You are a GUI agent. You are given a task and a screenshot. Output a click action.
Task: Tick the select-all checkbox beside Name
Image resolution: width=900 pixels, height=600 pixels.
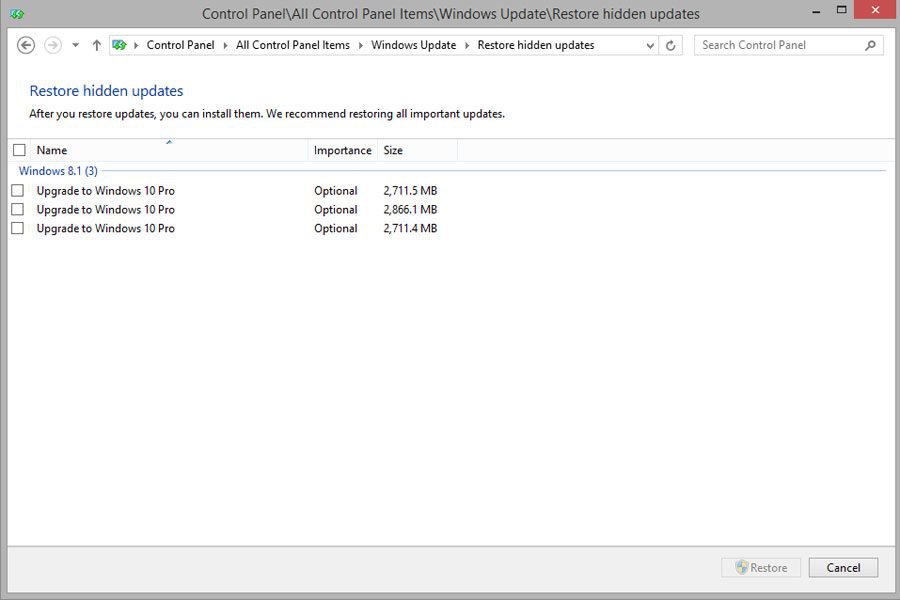(19, 150)
